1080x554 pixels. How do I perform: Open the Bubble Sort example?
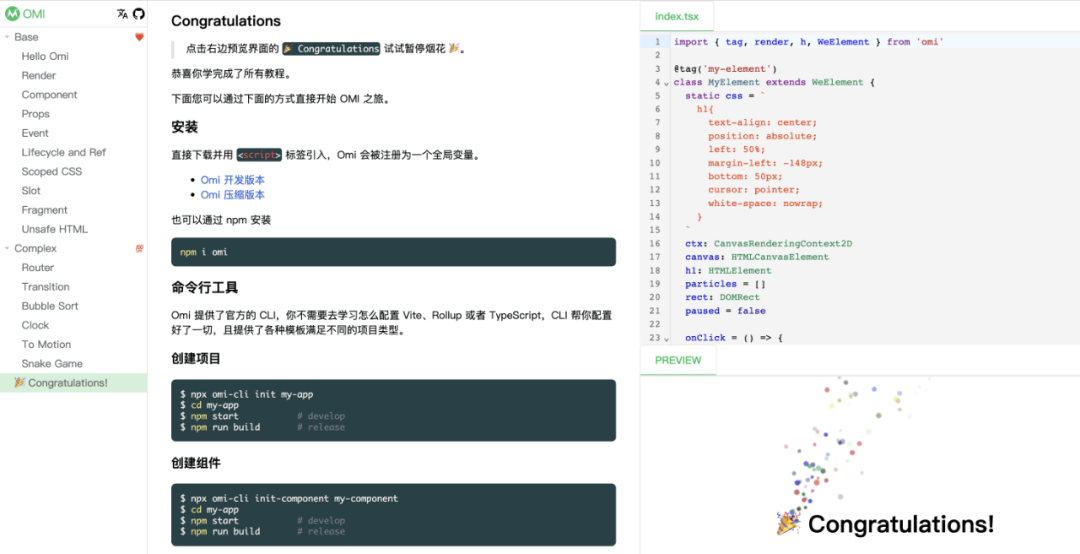[x=50, y=306]
